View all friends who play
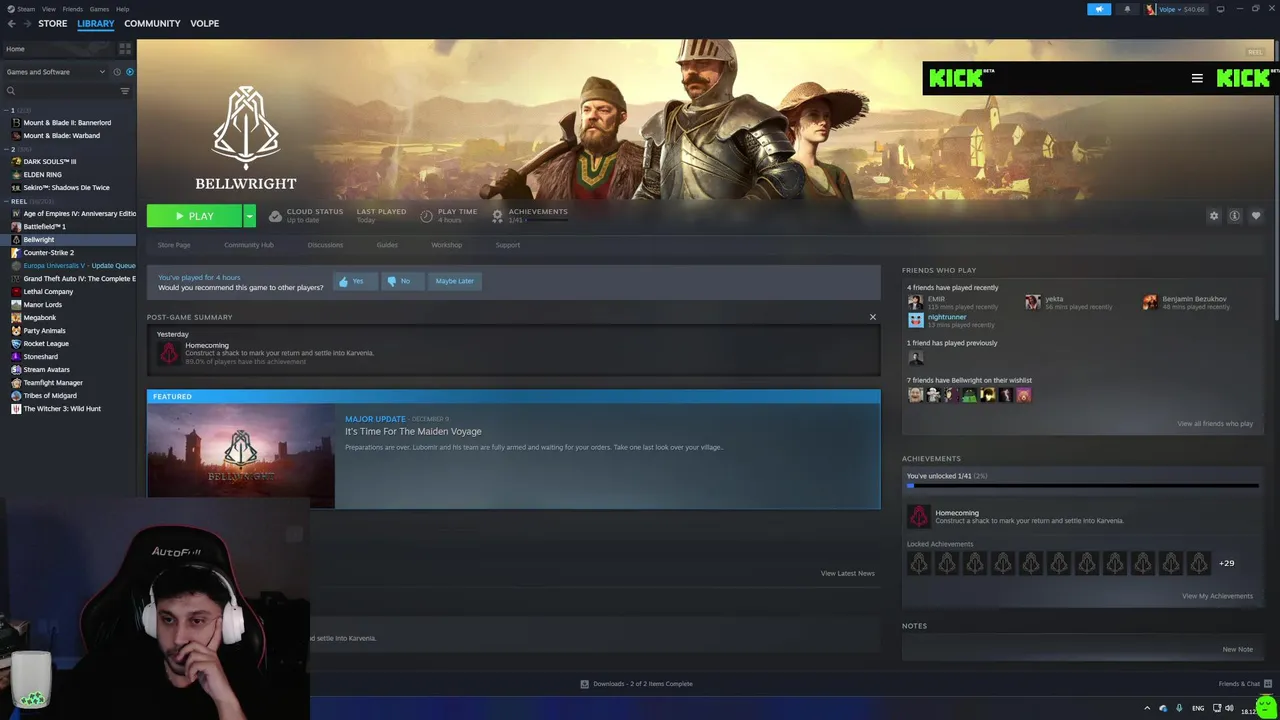The height and width of the screenshot is (720, 1280). click(1215, 423)
